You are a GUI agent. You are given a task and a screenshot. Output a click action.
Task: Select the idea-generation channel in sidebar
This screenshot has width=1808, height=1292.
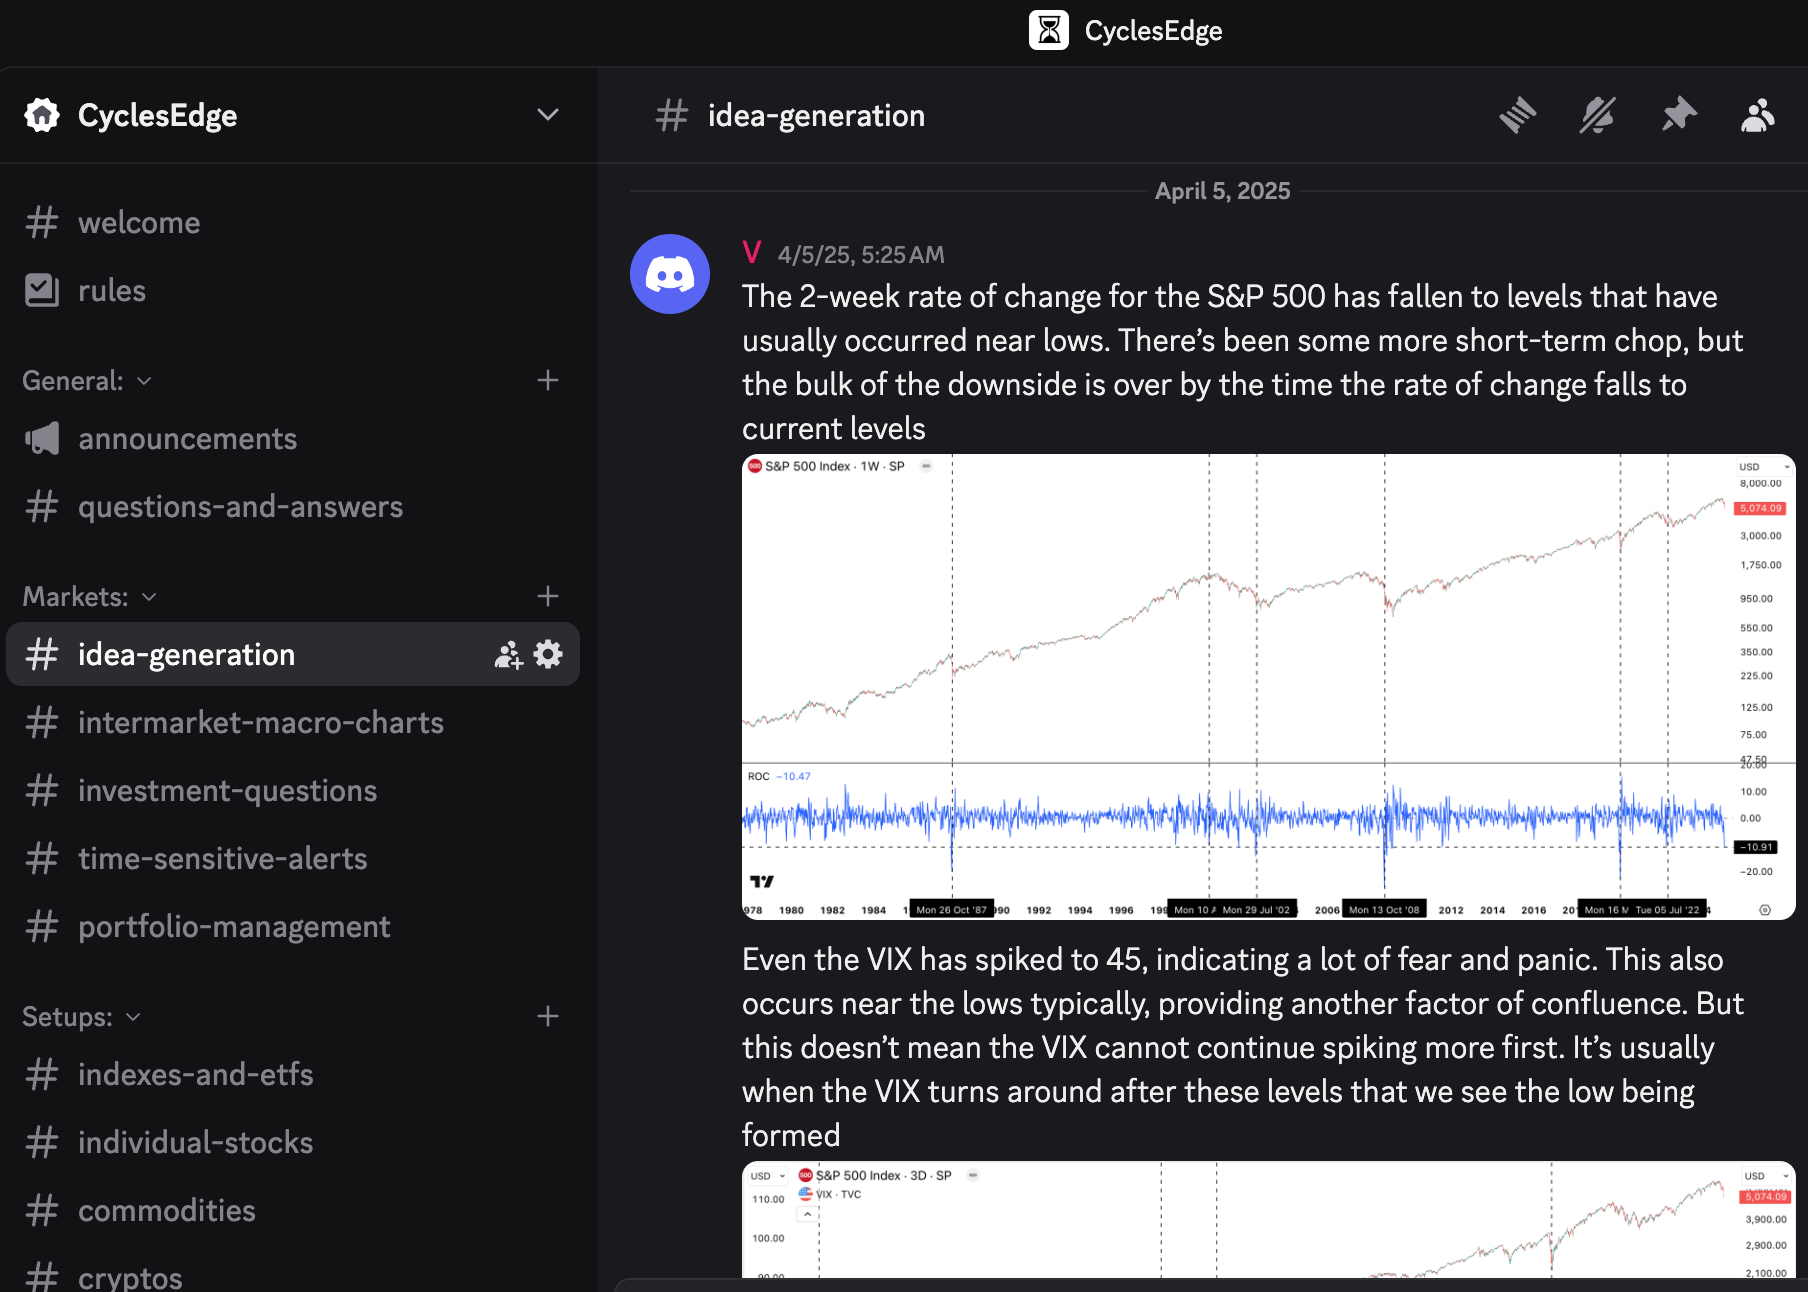pyautogui.click(x=292, y=654)
